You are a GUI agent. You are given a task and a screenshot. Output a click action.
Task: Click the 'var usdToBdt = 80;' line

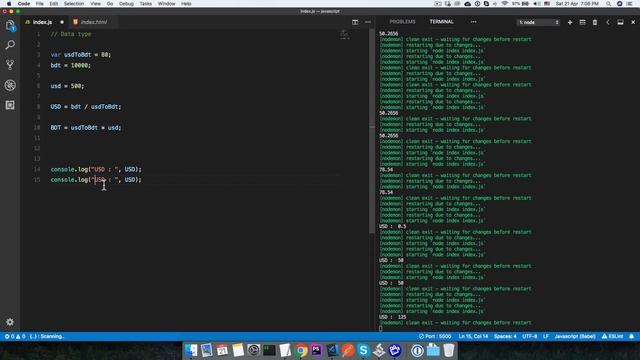[x=81, y=54]
